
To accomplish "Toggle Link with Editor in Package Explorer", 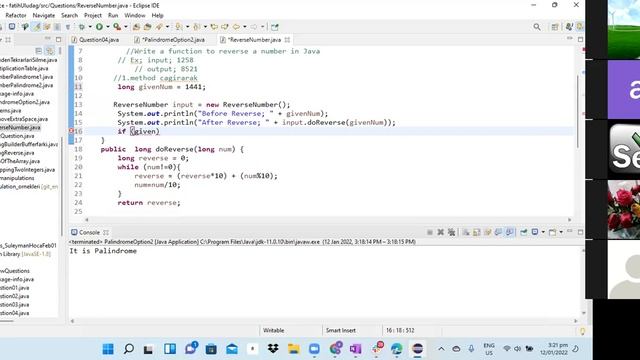I will pos(49,51).
